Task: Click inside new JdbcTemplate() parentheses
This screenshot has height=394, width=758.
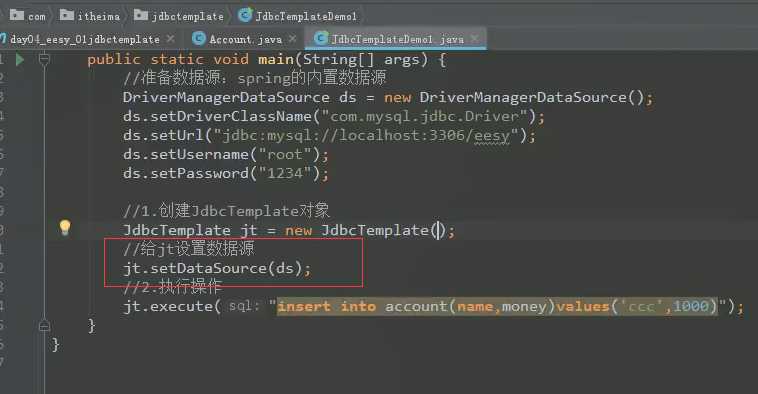Action: coord(439,231)
